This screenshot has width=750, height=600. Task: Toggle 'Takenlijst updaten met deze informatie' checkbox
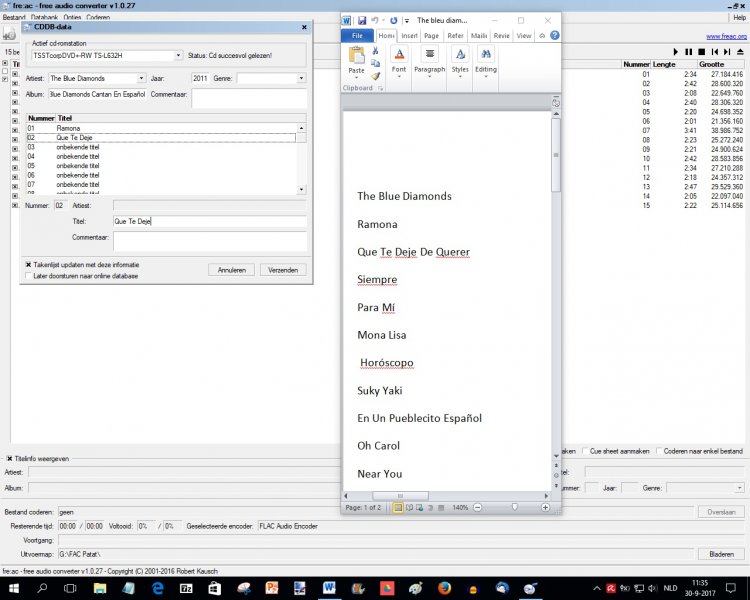click(x=29, y=265)
